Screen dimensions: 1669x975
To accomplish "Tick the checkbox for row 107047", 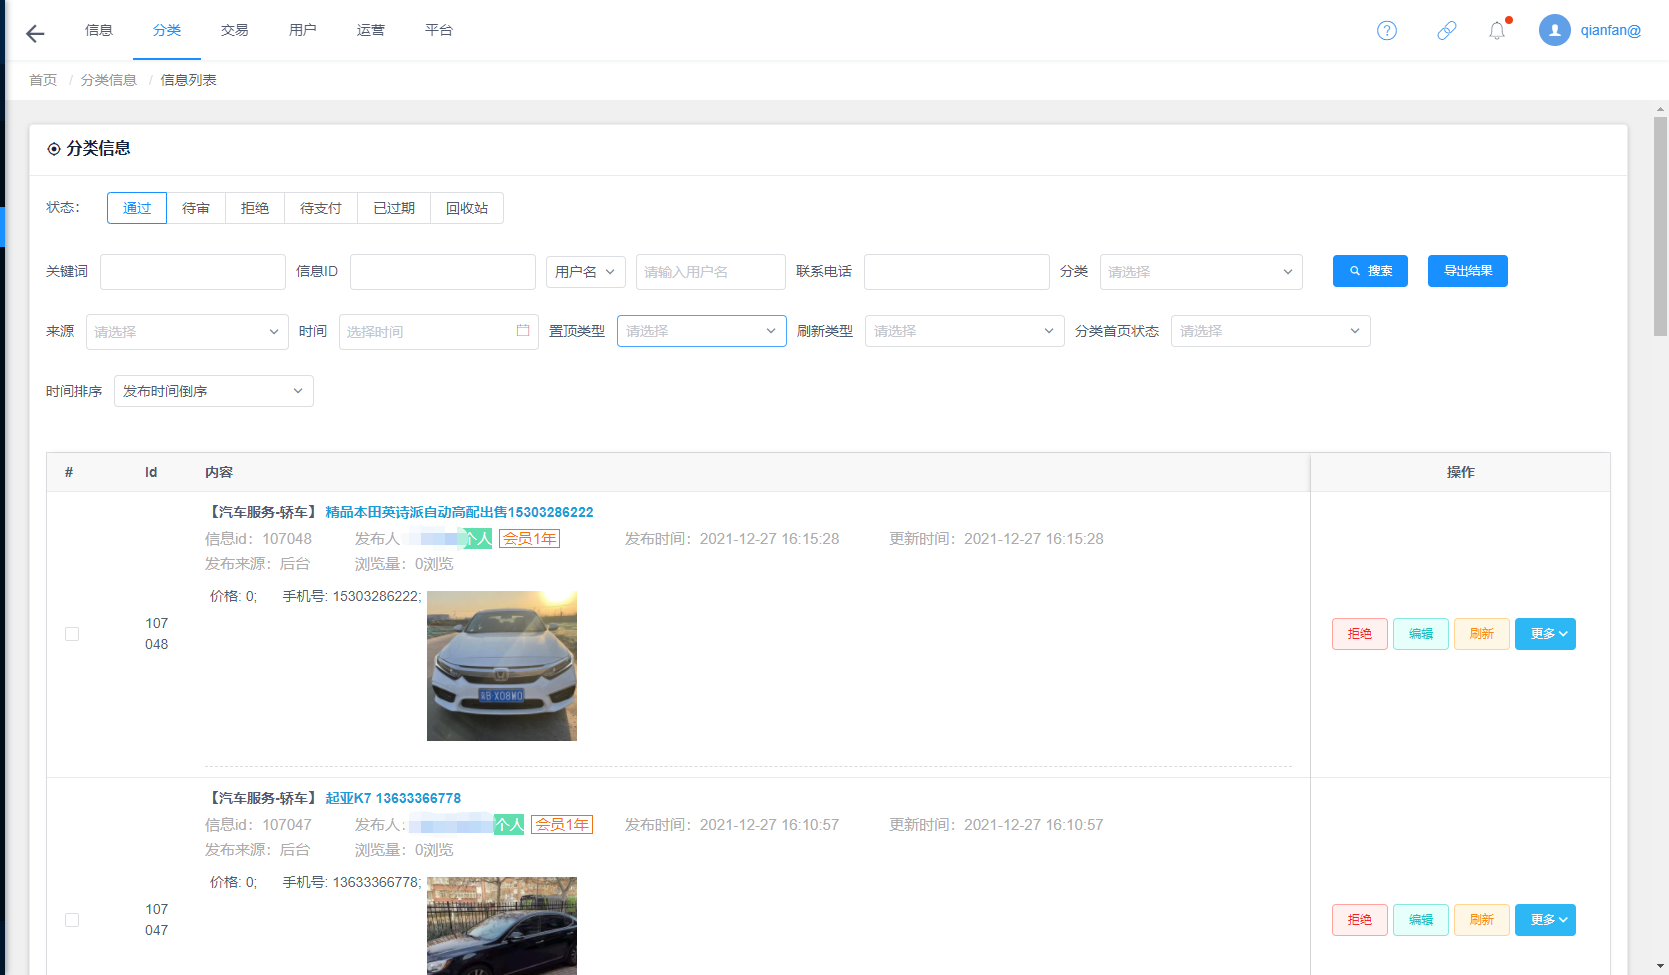I will coord(72,920).
